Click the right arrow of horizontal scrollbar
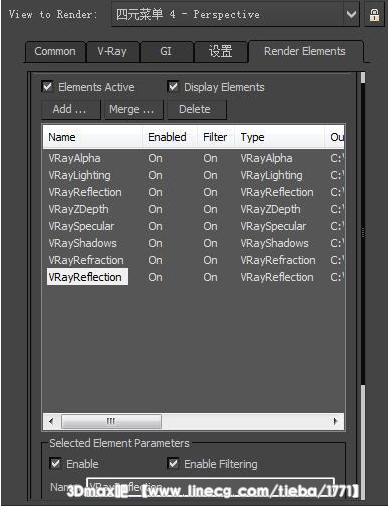This screenshot has width=388, height=508. 336,421
